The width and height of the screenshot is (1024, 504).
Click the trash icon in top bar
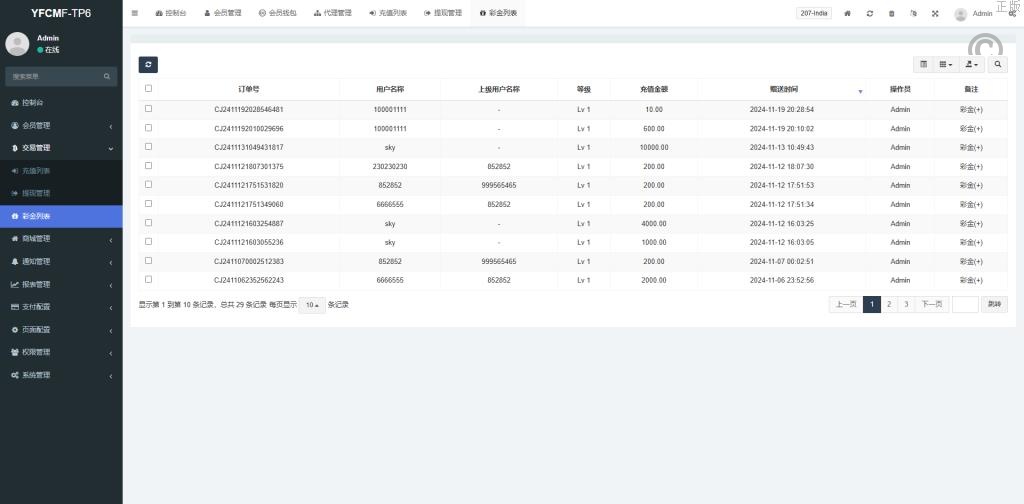click(892, 13)
